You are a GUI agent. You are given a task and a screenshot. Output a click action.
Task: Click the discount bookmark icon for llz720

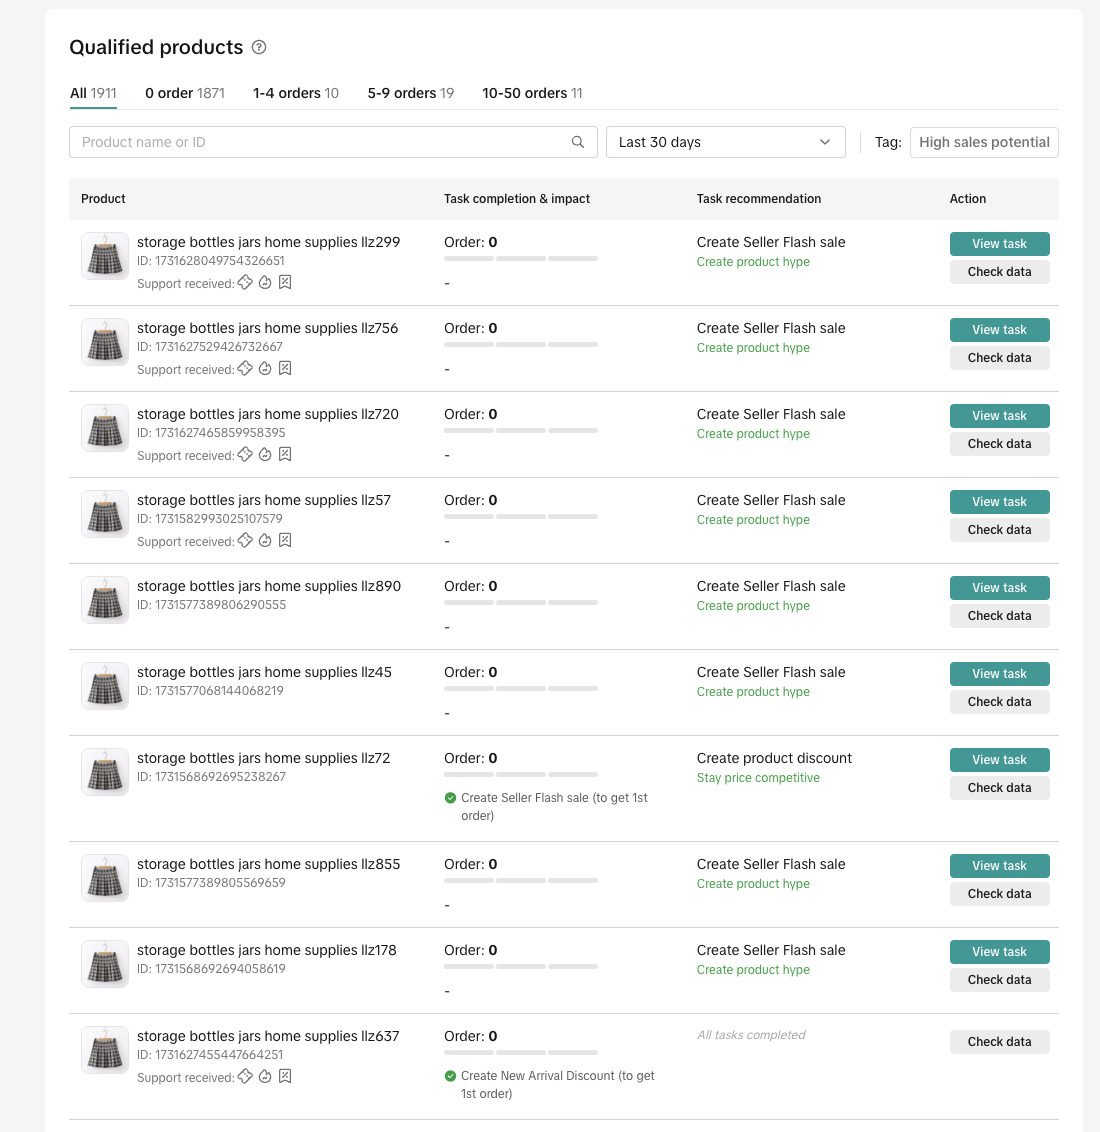pyautogui.click(x=285, y=455)
